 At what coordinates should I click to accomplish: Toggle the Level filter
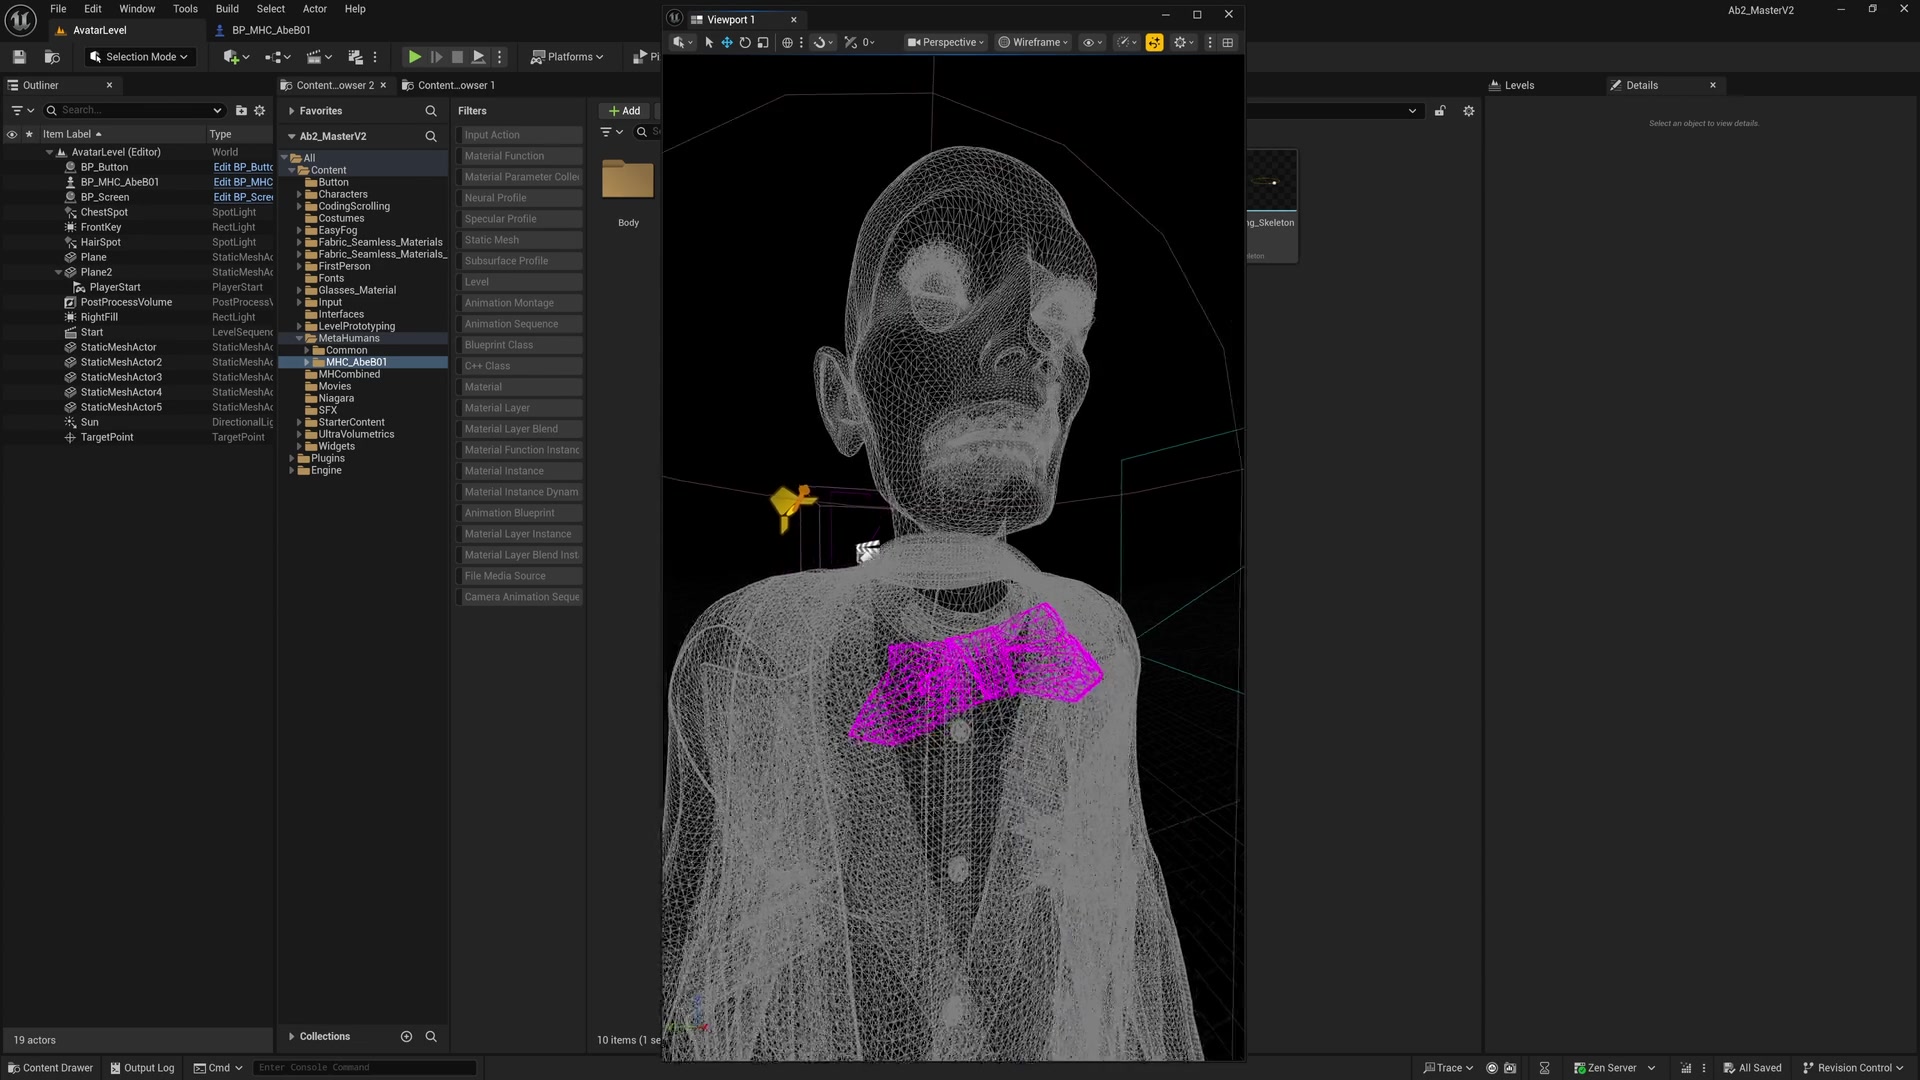519,282
